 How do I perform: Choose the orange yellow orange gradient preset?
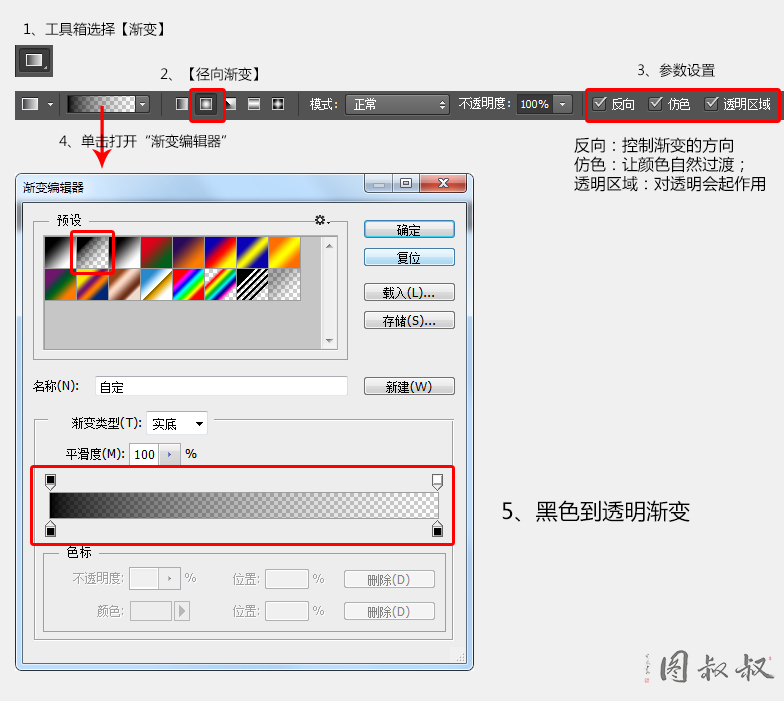(284, 252)
